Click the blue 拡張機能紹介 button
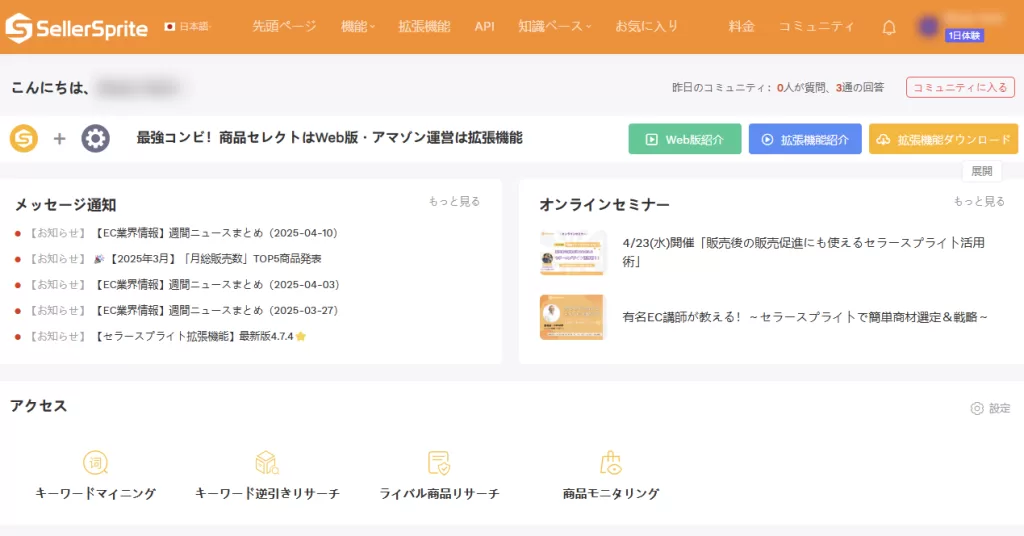The height and width of the screenshot is (536, 1024). (805, 139)
